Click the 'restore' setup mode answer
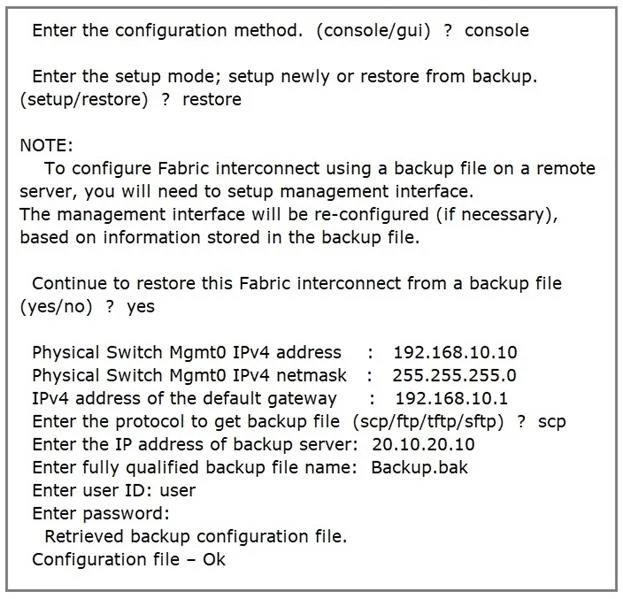Viewport: 623px width, 599px height. click(212, 99)
